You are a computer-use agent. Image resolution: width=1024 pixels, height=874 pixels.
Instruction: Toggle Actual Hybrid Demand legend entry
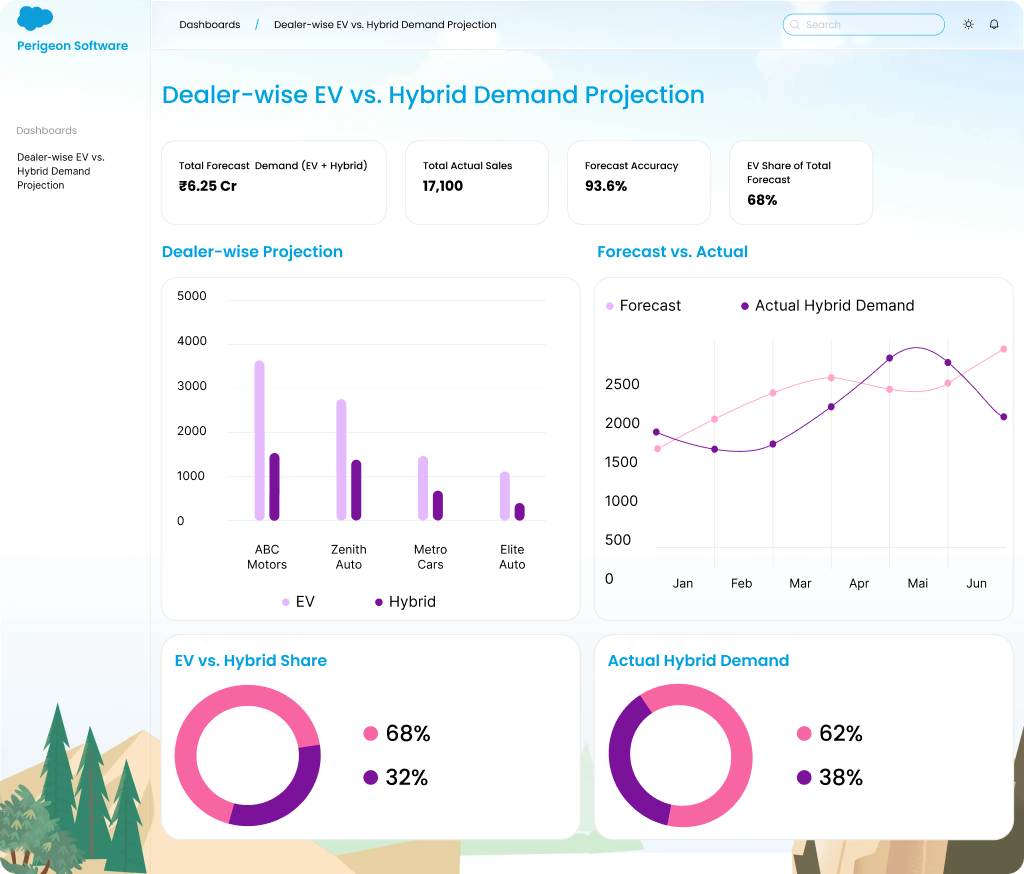click(x=826, y=306)
